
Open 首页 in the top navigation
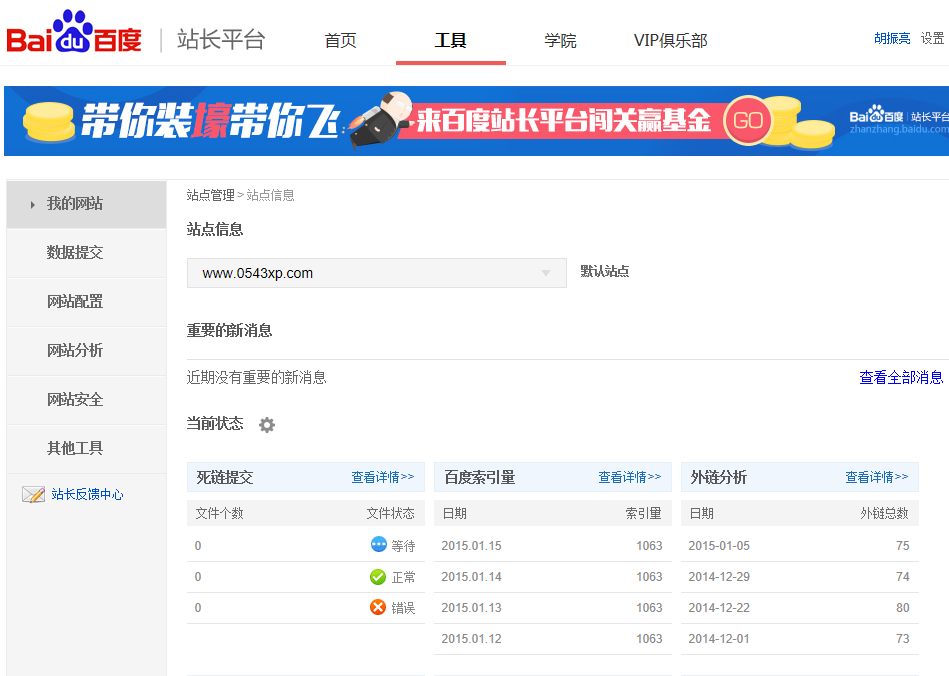pos(340,40)
